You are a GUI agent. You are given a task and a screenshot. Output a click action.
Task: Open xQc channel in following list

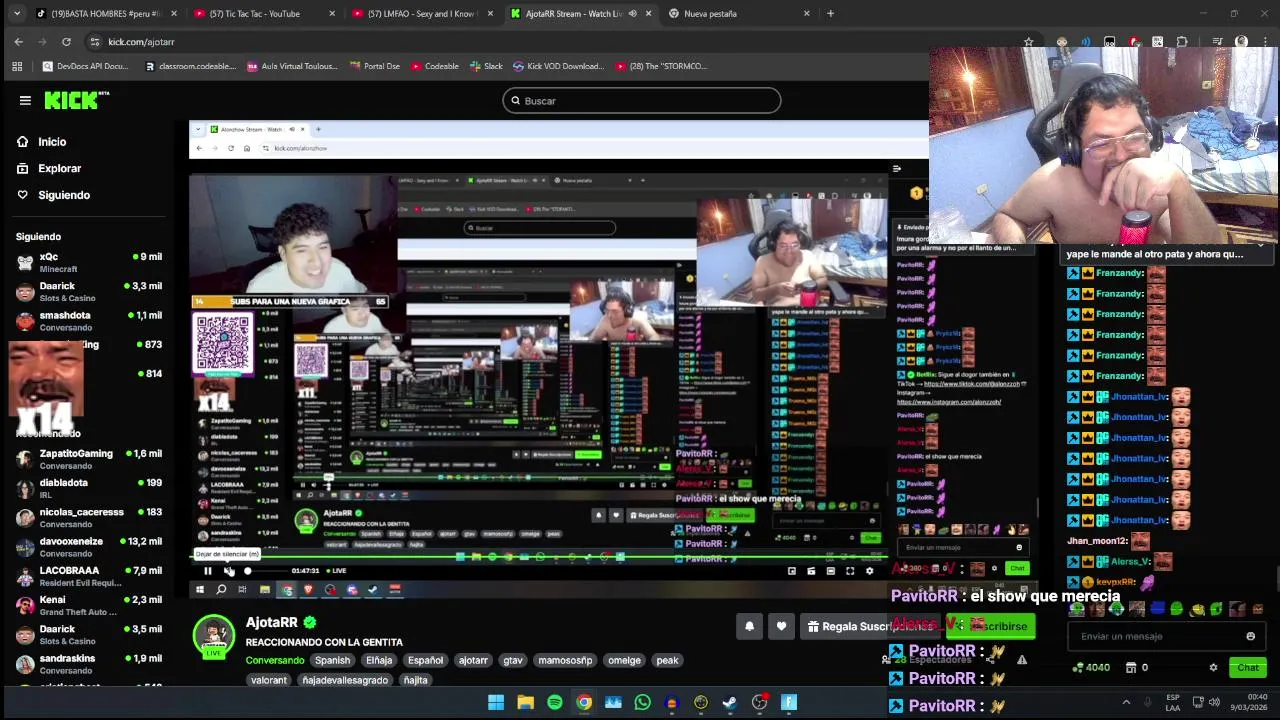coord(88,262)
